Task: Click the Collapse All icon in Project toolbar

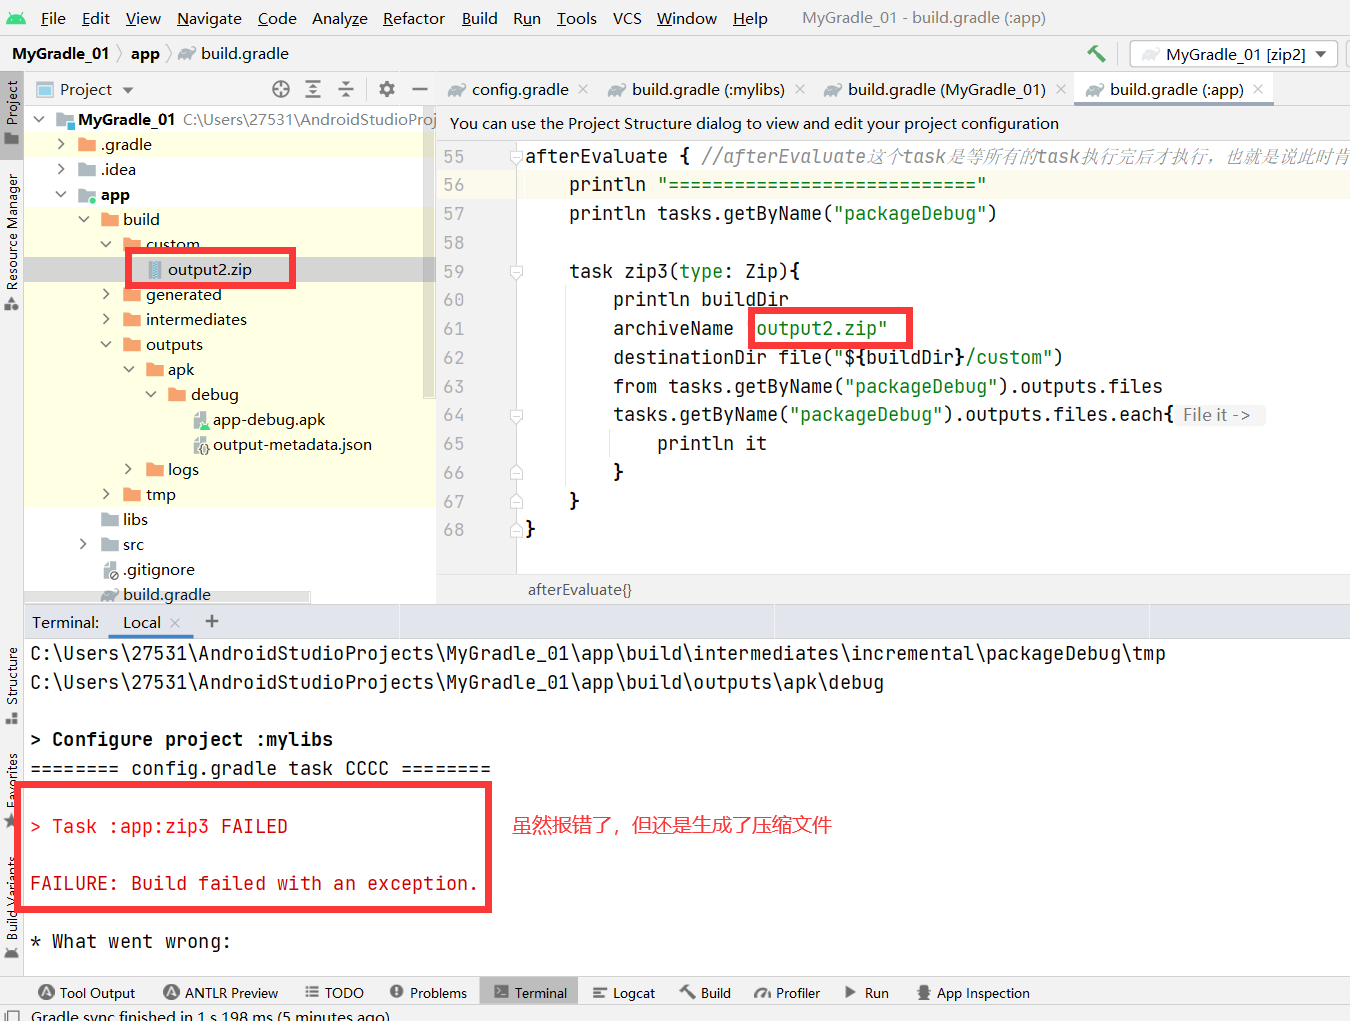Action: coord(346,89)
